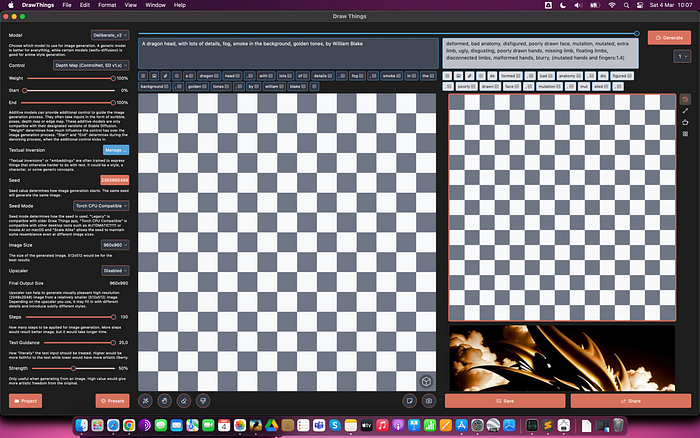
Task: Select the magic wand tool below canvas
Action: click(x=146, y=401)
